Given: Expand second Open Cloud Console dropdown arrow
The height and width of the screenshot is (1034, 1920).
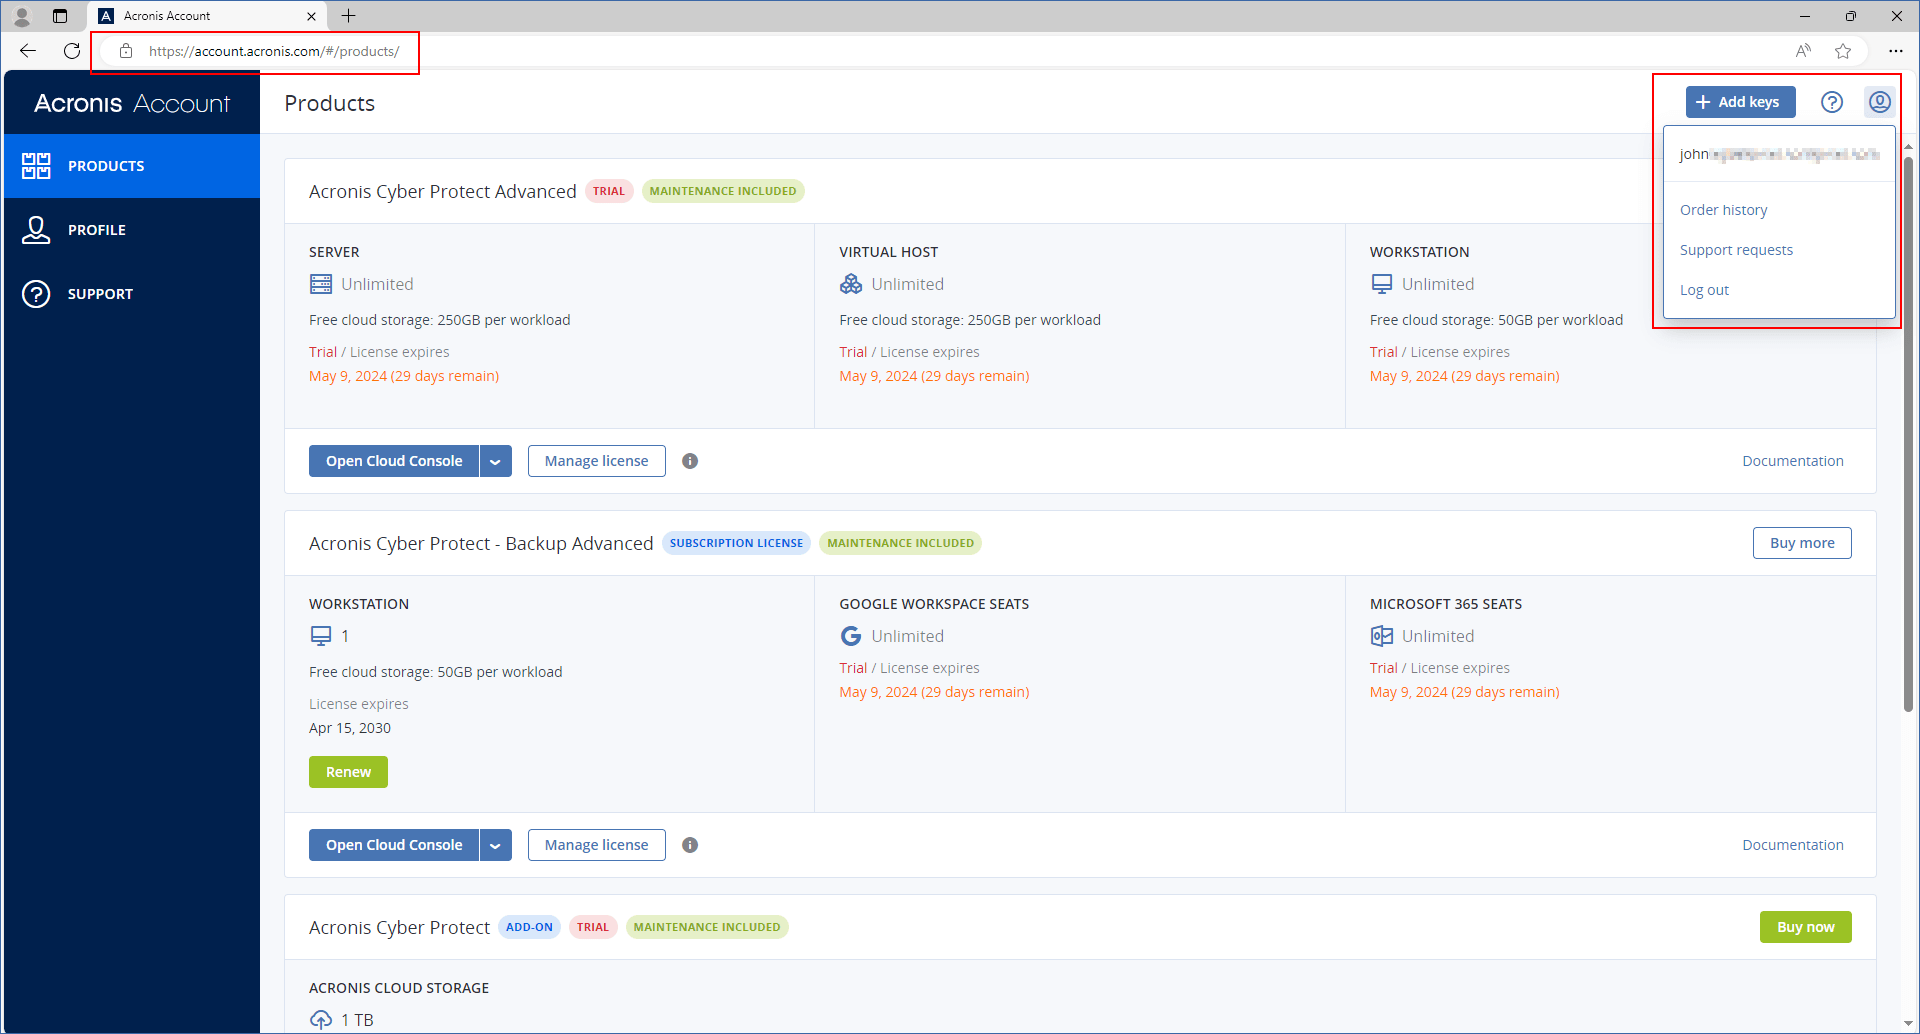Looking at the screenshot, I should 495,845.
